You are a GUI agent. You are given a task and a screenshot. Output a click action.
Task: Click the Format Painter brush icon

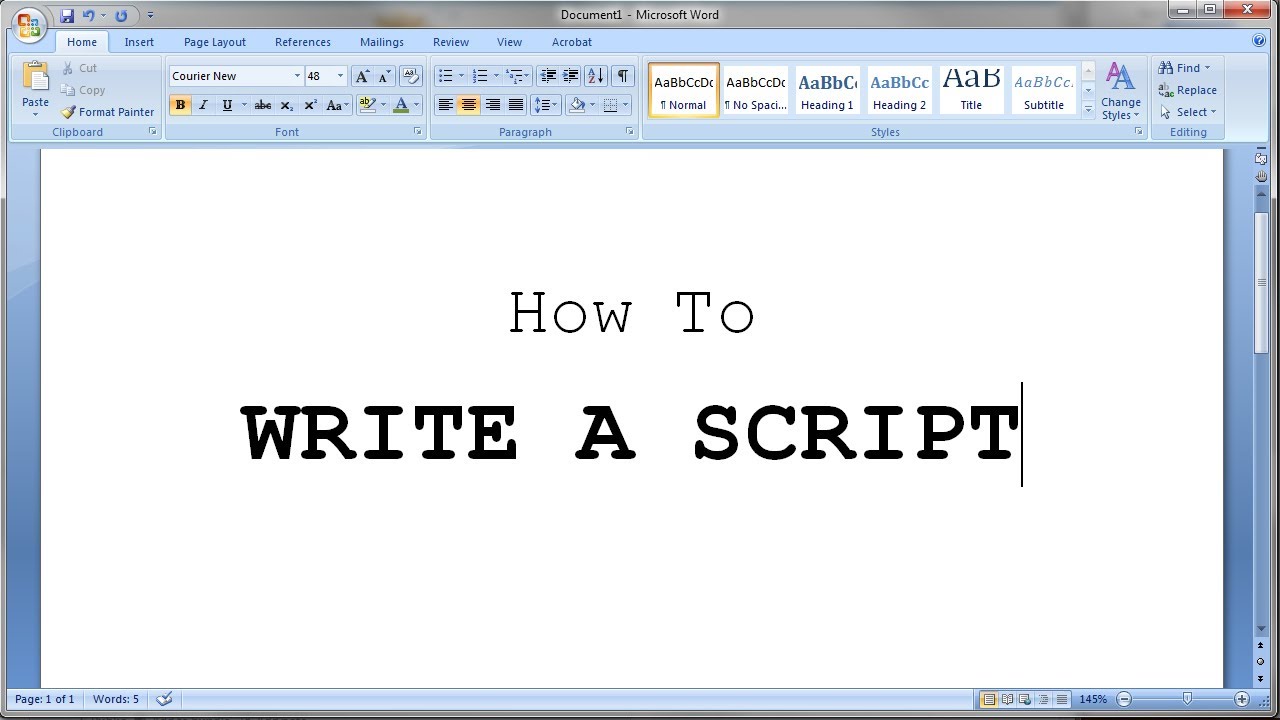[x=68, y=112]
